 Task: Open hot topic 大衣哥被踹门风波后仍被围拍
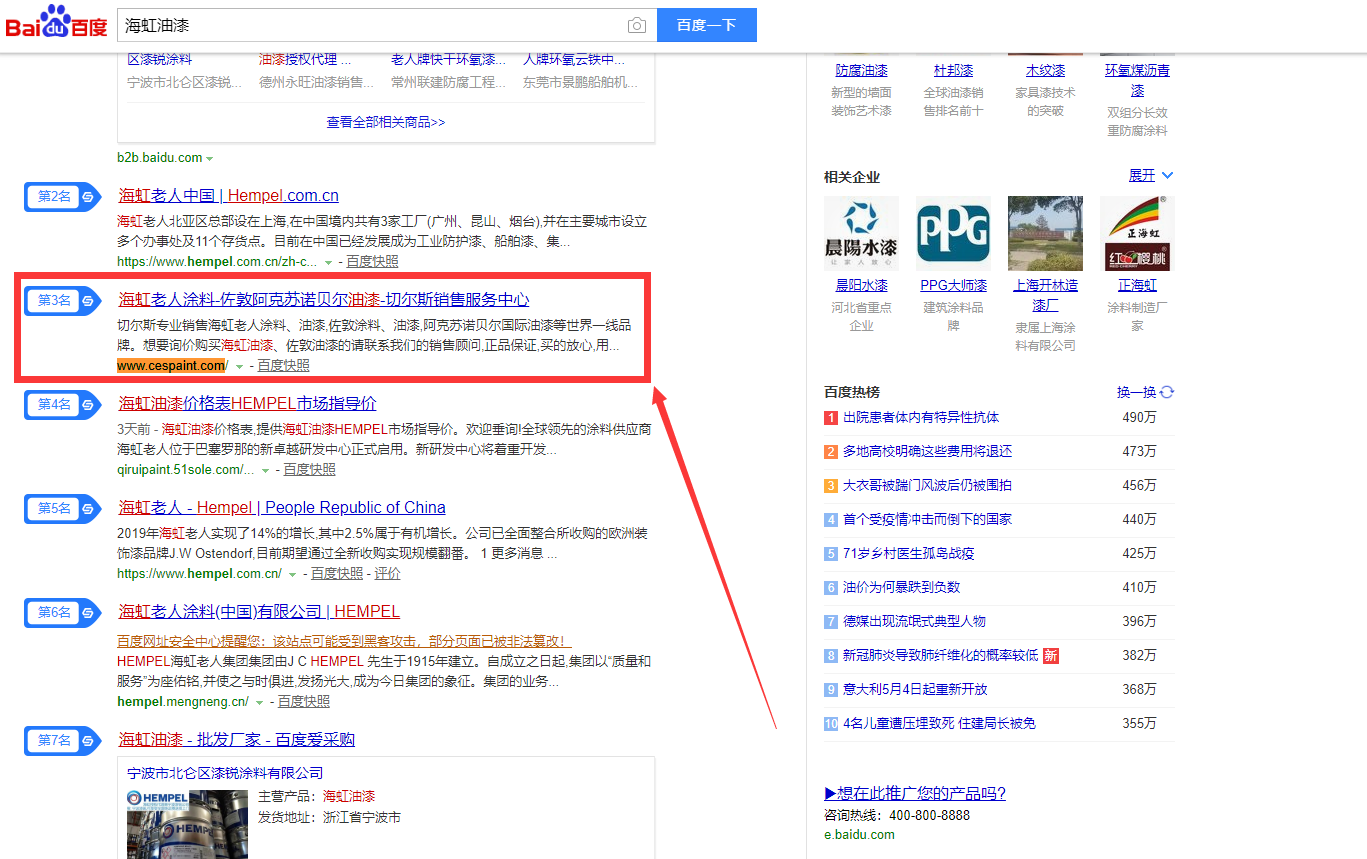coord(927,486)
